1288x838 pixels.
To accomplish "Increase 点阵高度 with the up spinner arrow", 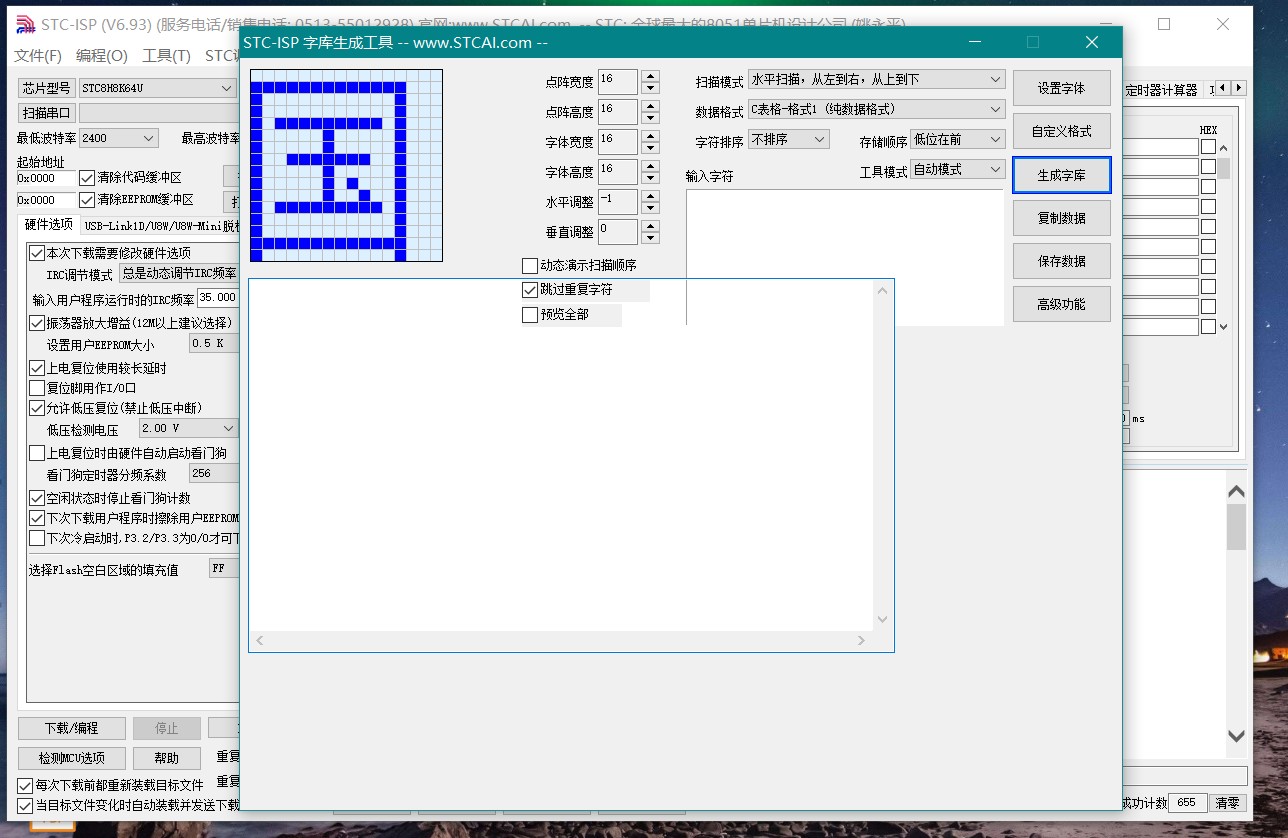I will [651, 106].
